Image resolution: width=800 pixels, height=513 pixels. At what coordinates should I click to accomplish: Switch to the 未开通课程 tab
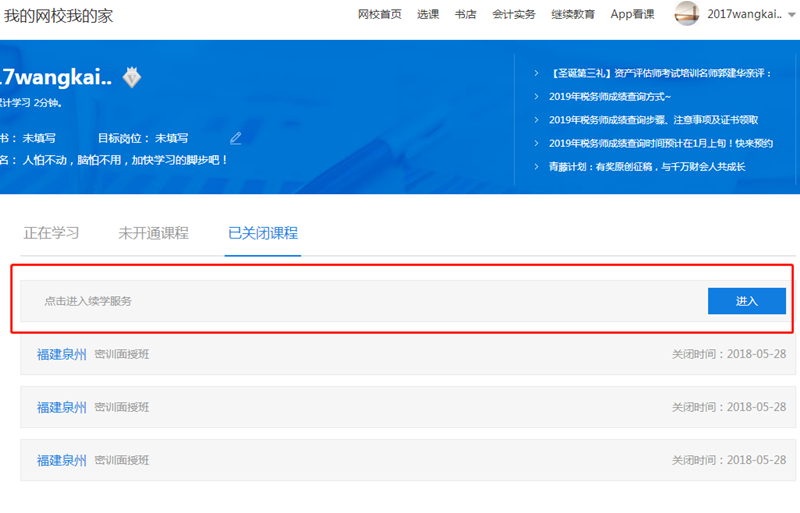153,233
